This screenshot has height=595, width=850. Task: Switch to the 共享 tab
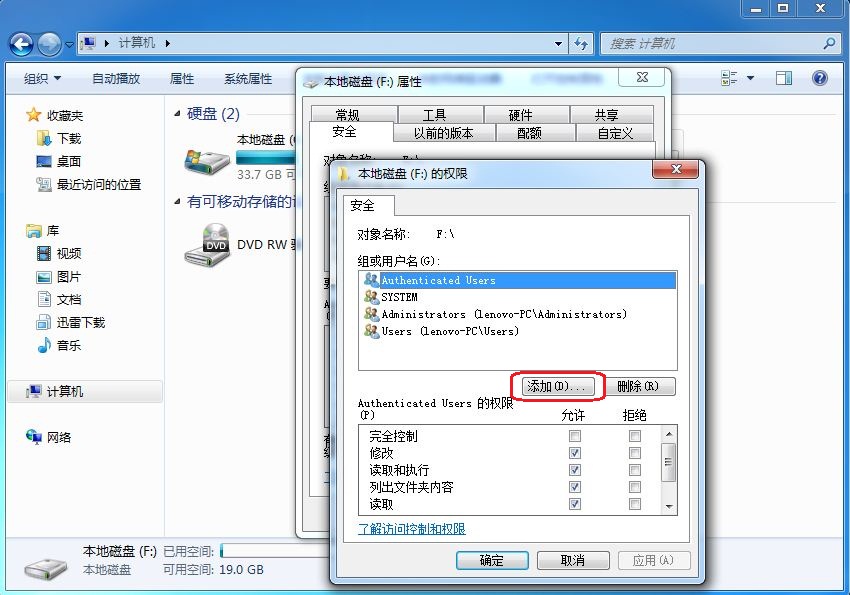[x=606, y=115]
